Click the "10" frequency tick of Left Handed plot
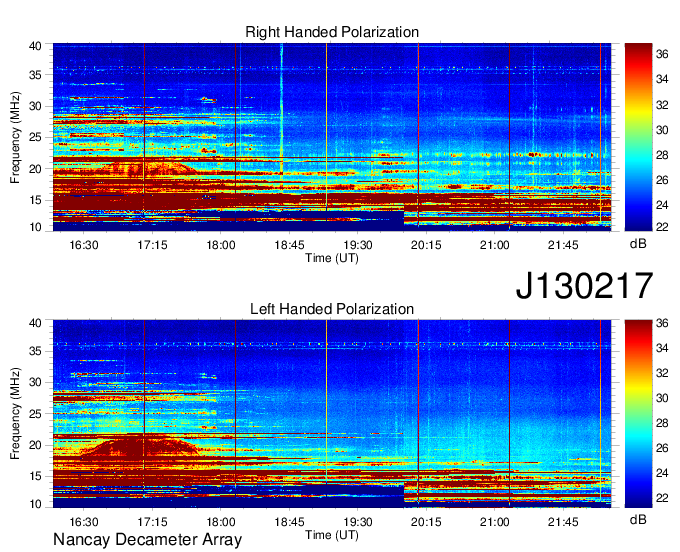 point(35,504)
